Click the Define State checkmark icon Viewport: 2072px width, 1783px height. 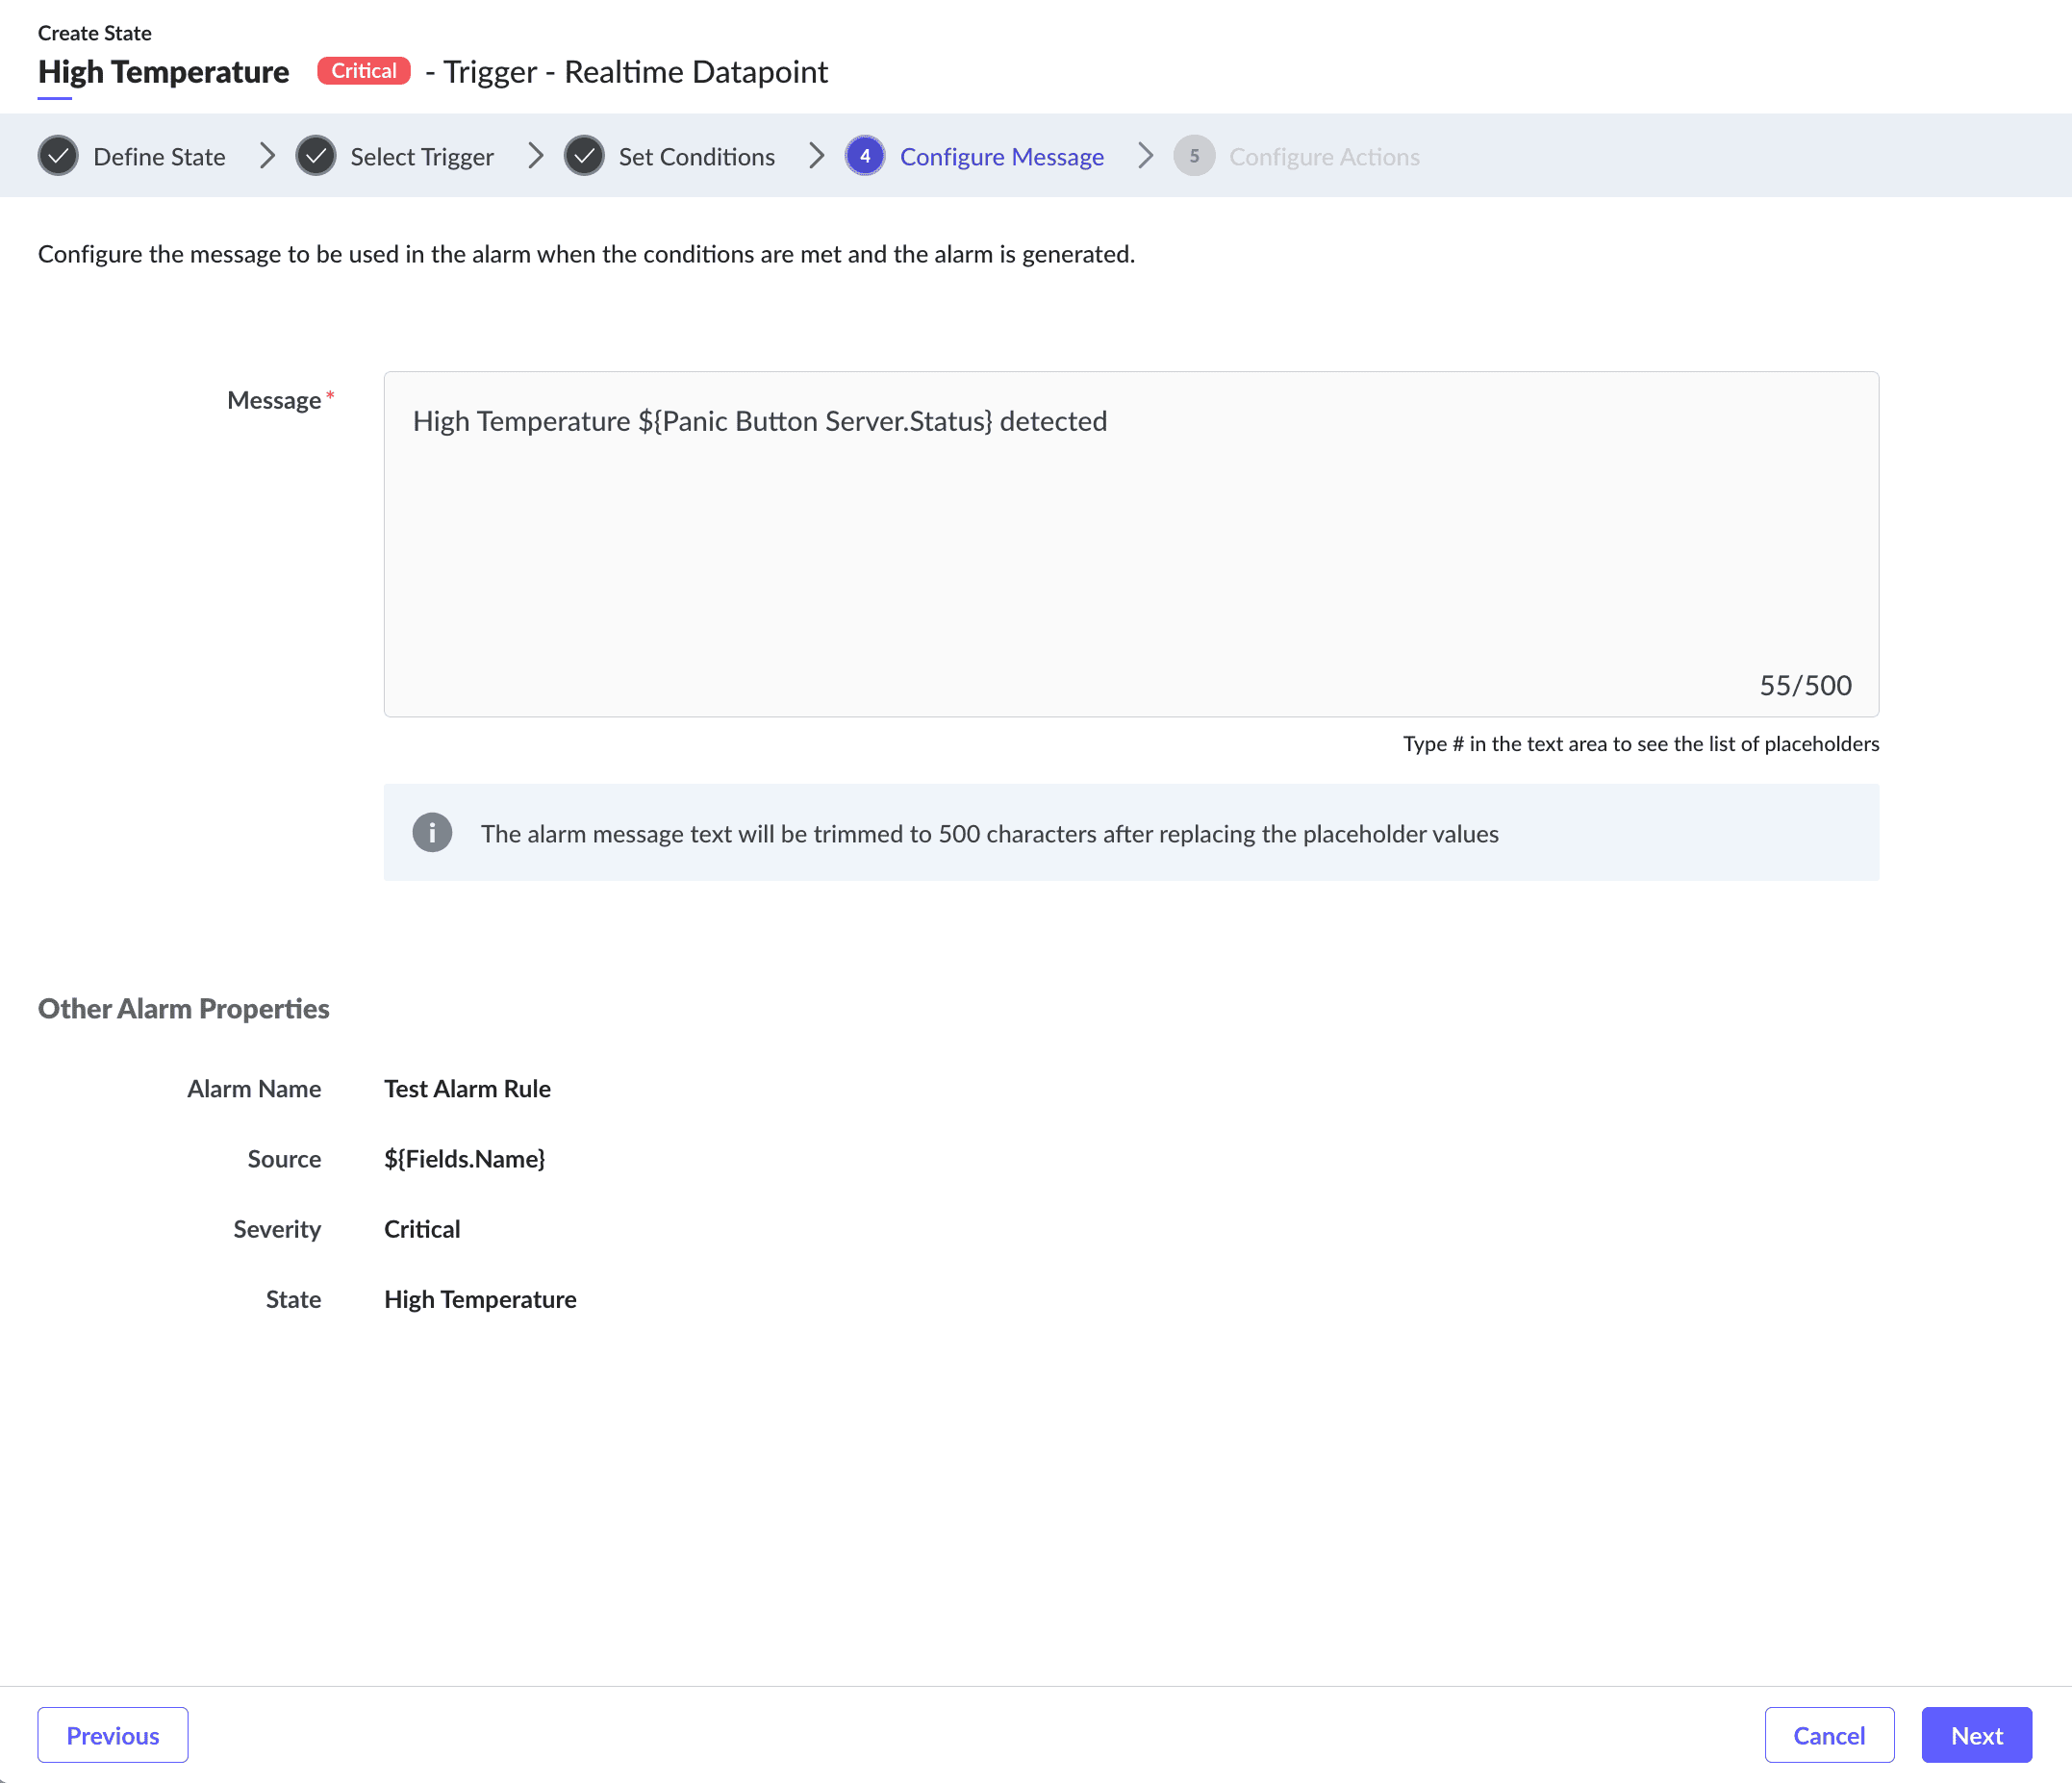[58, 156]
